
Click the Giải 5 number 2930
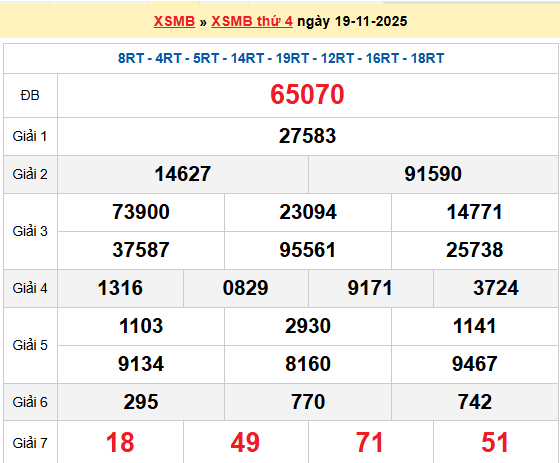point(308,326)
